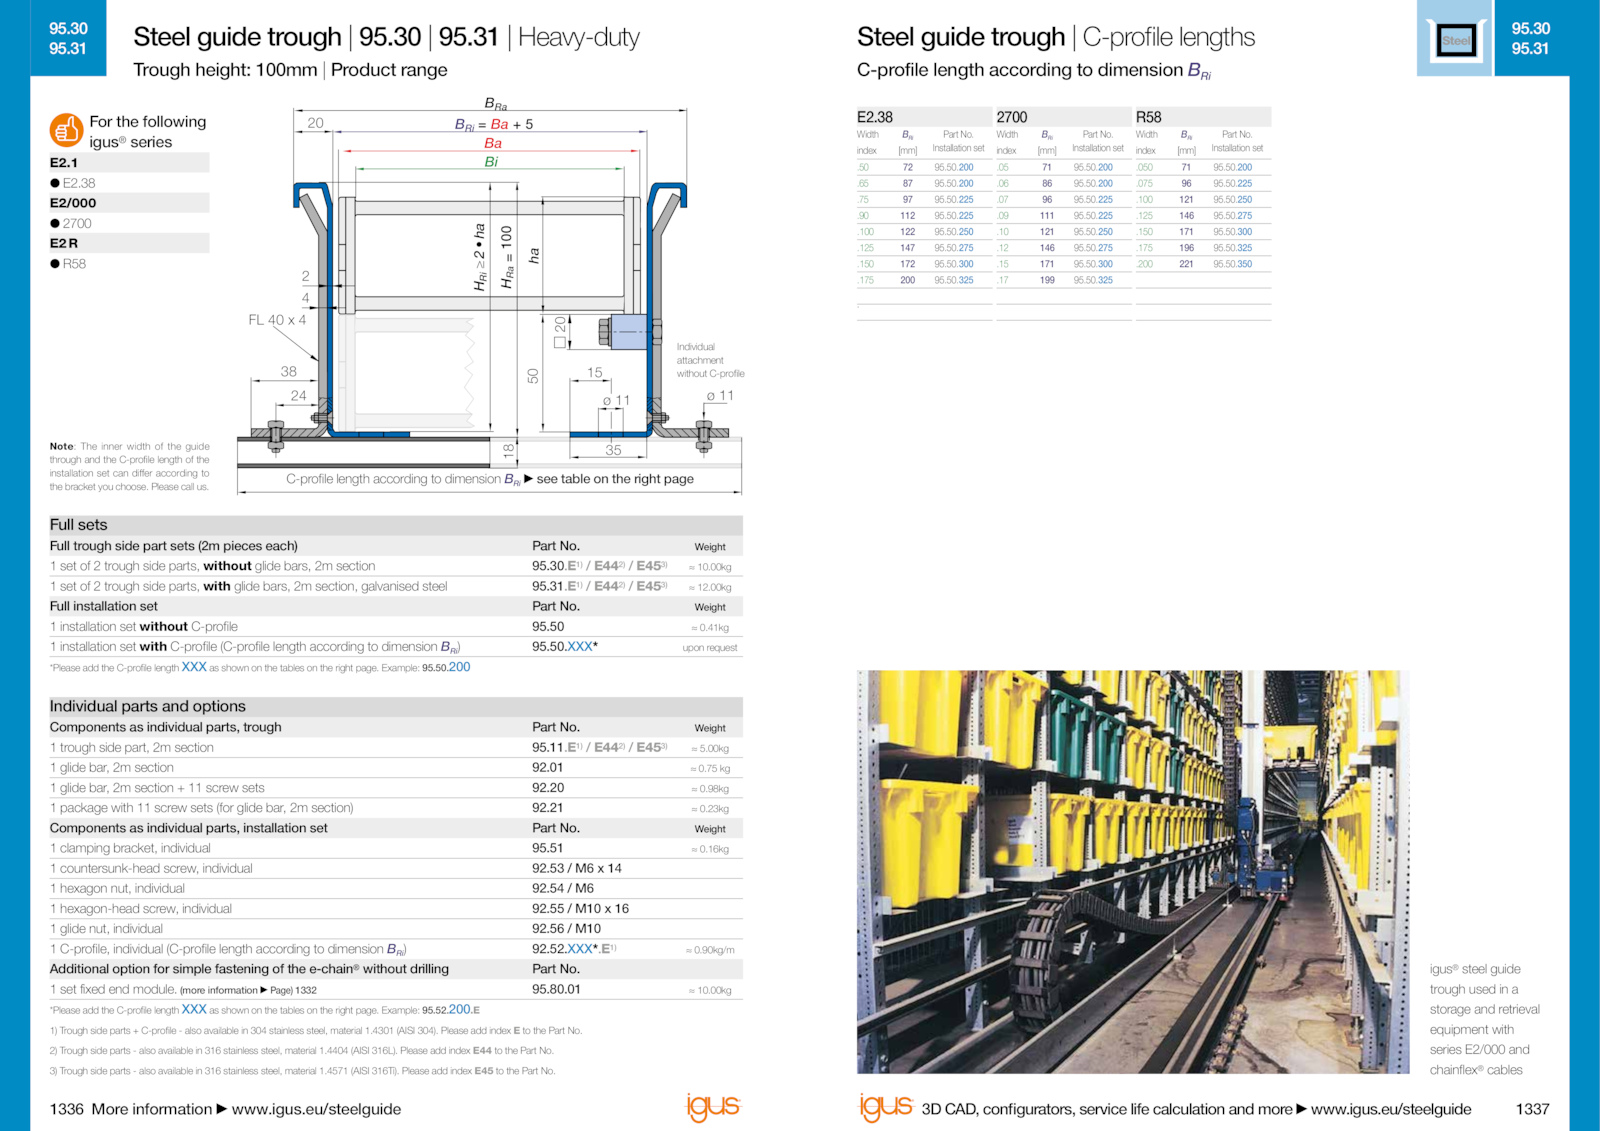This screenshot has width=1600, height=1131.
Task: Click 'FL 40 x 4' label in drawing
Action: pos(277,320)
